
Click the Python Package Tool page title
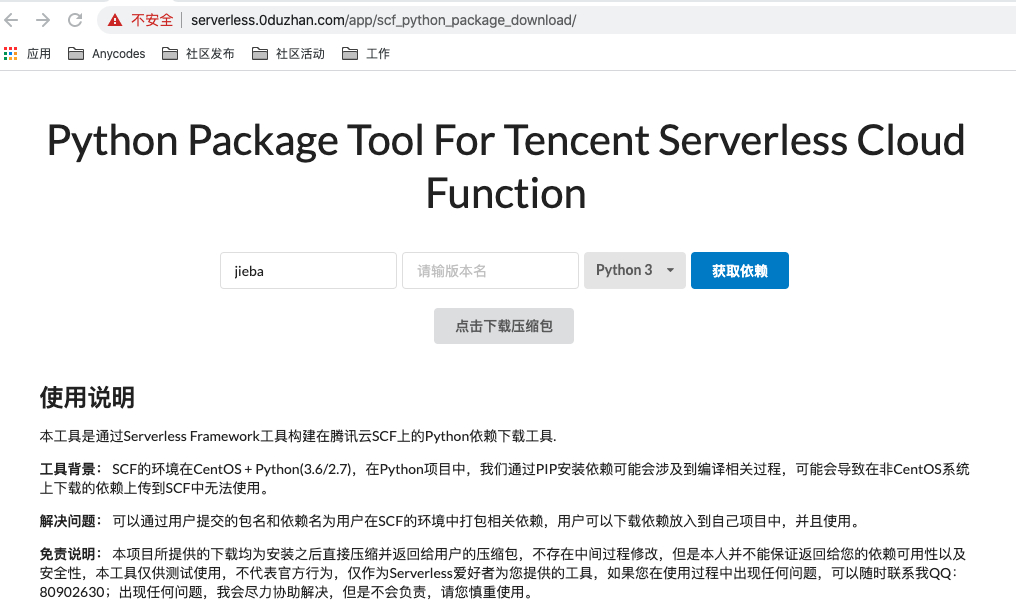(506, 167)
